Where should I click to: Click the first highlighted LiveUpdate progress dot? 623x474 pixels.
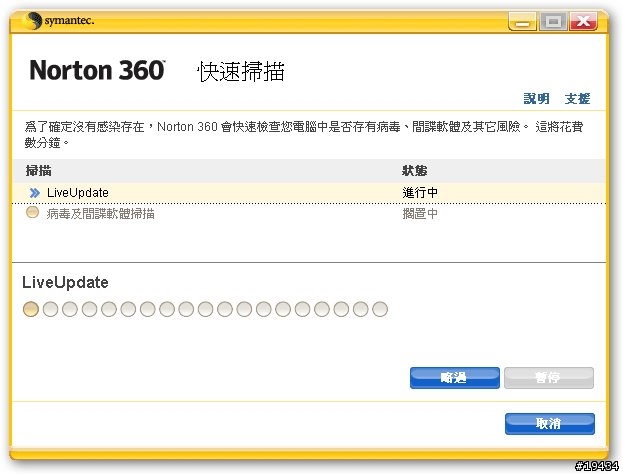[31, 309]
